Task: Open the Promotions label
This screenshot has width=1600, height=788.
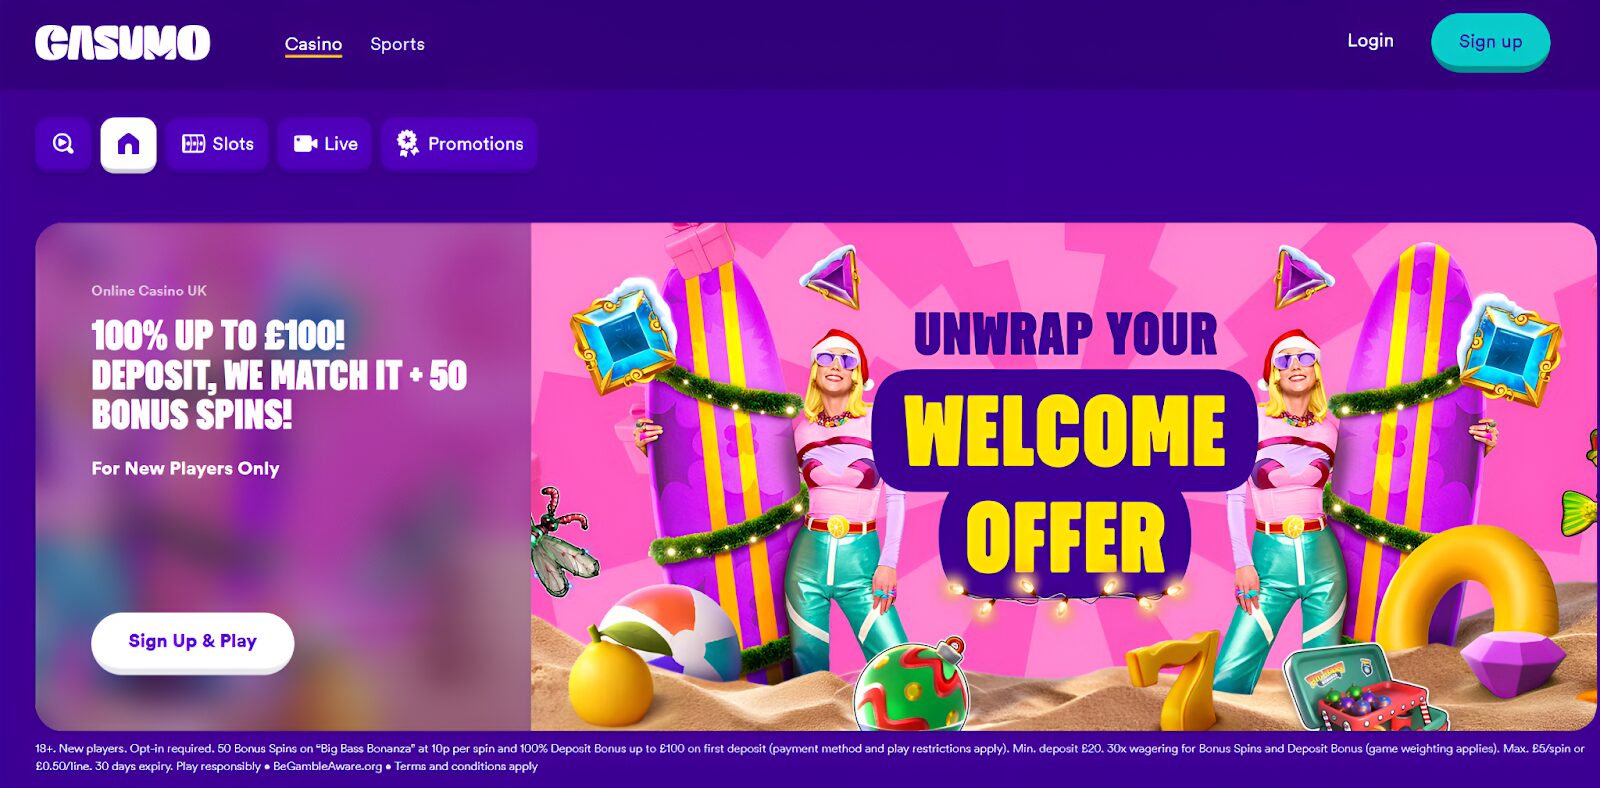Action: click(x=476, y=144)
